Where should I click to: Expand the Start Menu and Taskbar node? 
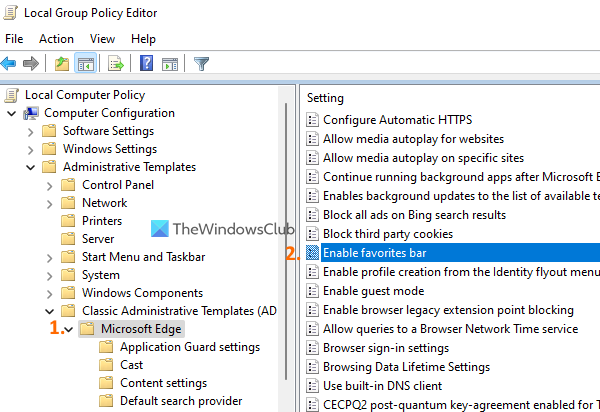49,258
